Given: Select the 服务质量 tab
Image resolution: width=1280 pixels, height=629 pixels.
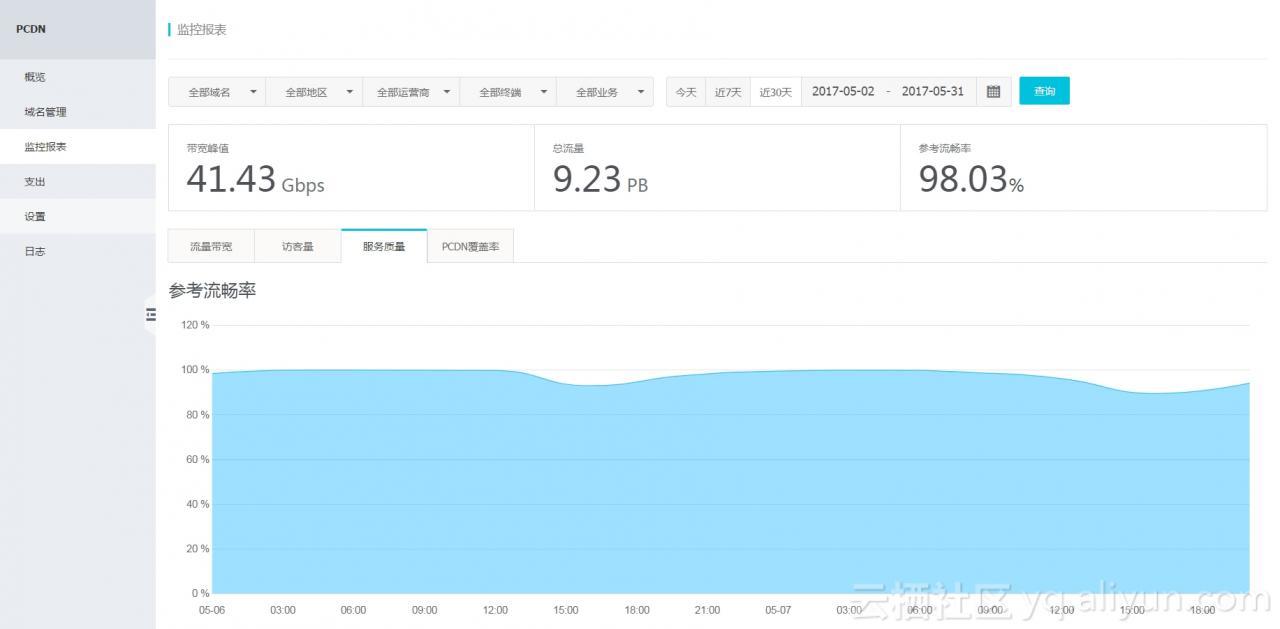Looking at the screenshot, I should (x=384, y=246).
